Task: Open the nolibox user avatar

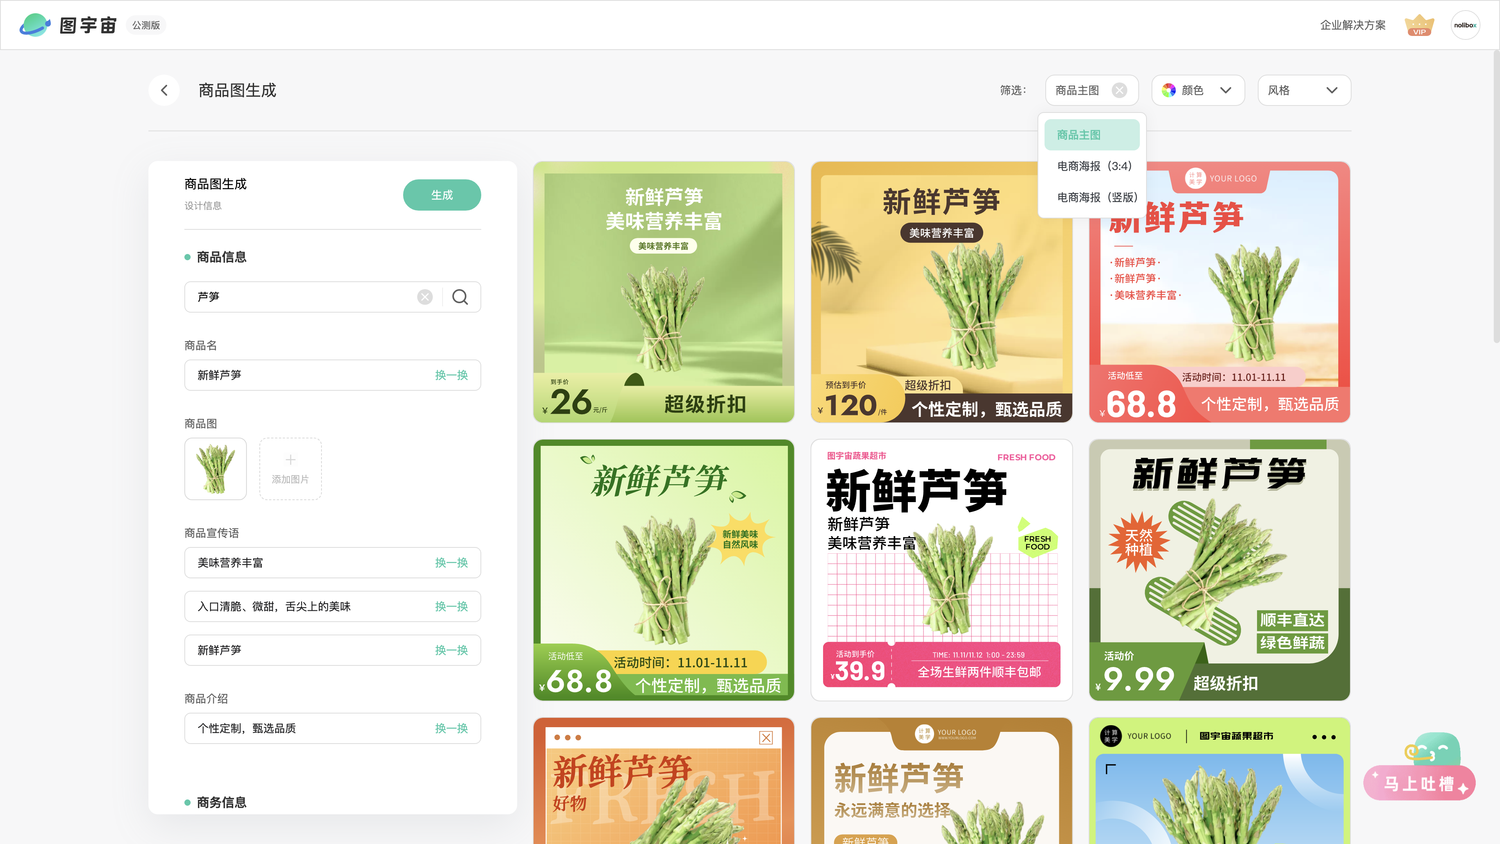Action: click(1465, 25)
